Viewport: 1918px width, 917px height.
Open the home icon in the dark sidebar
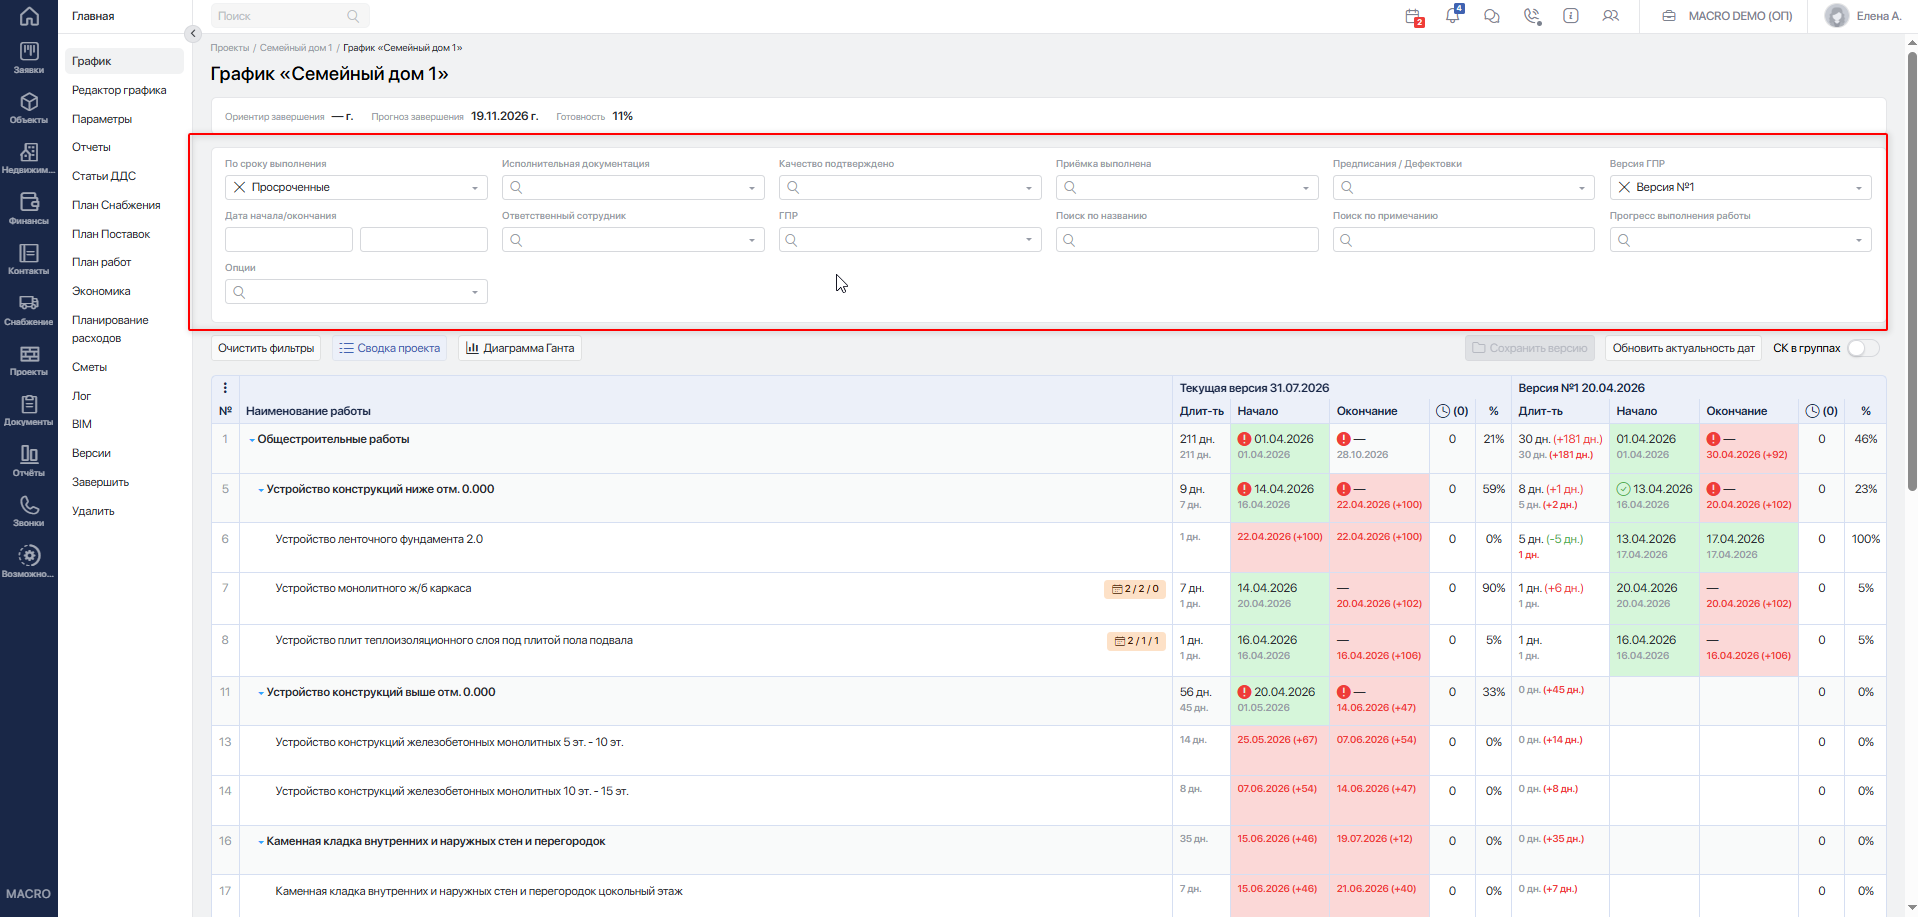pyautogui.click(x=29, y=16)
